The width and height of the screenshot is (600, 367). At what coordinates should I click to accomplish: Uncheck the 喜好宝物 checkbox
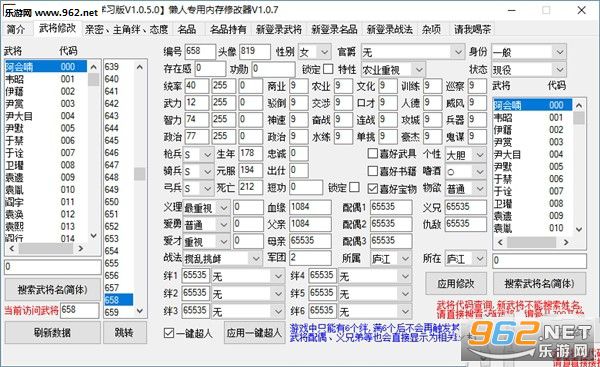click(x=372, y=188)
